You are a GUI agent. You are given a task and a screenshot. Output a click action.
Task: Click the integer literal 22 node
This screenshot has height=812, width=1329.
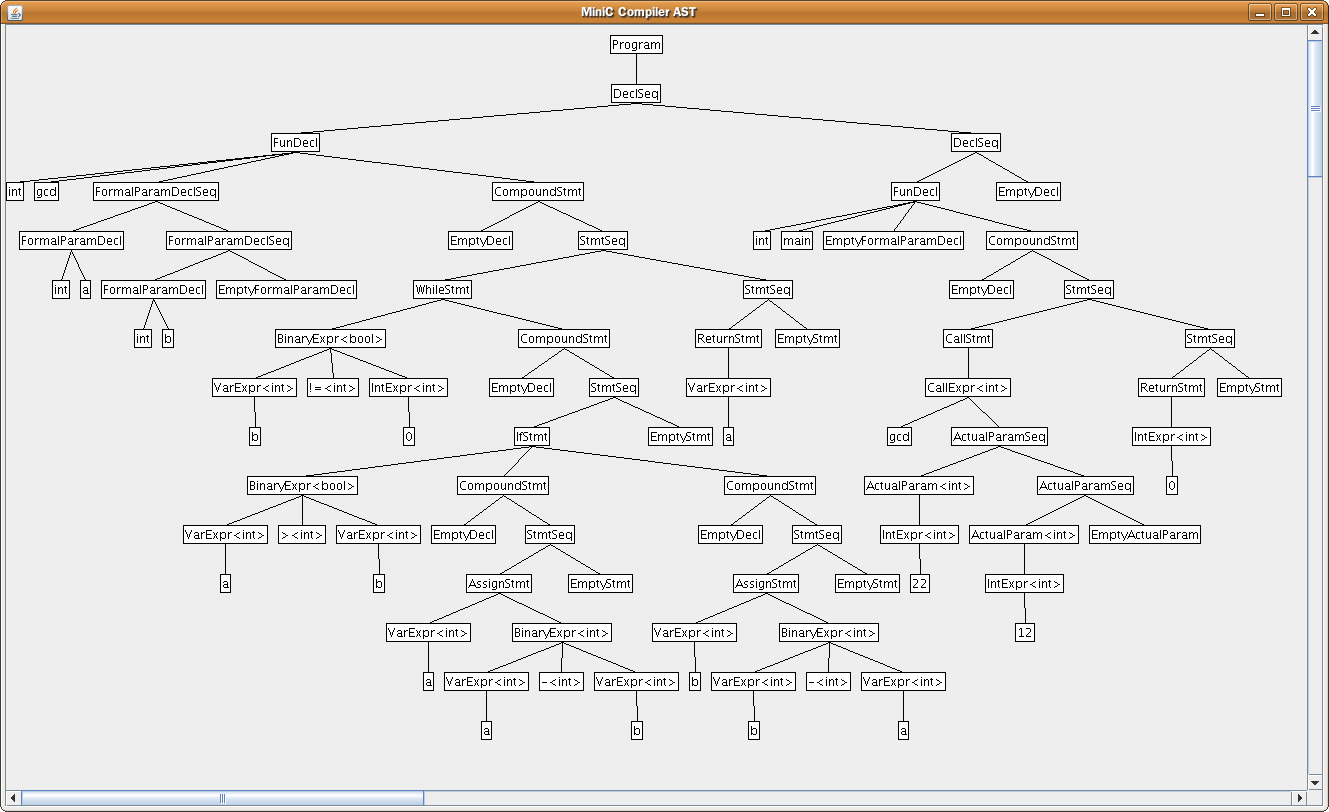tap(920, 584)
